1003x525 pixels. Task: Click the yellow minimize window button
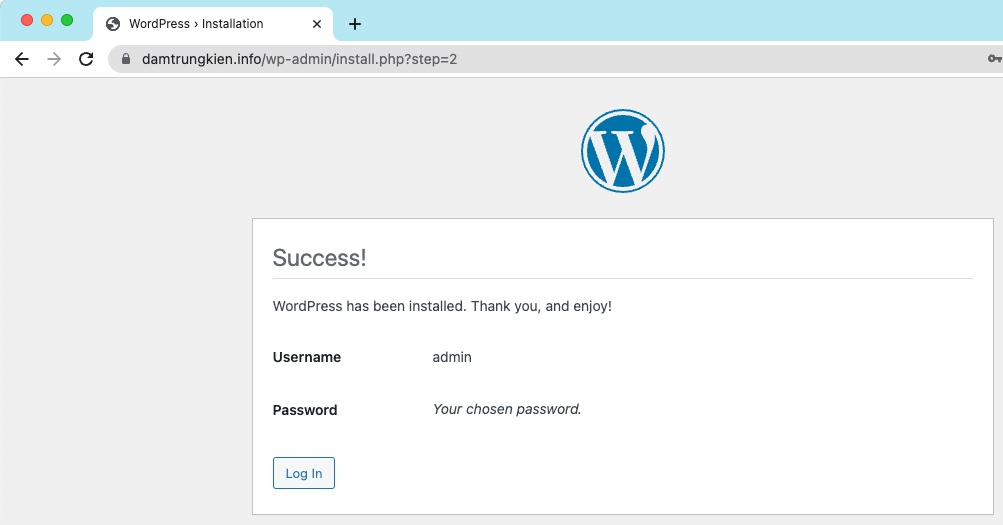[47, 20]
